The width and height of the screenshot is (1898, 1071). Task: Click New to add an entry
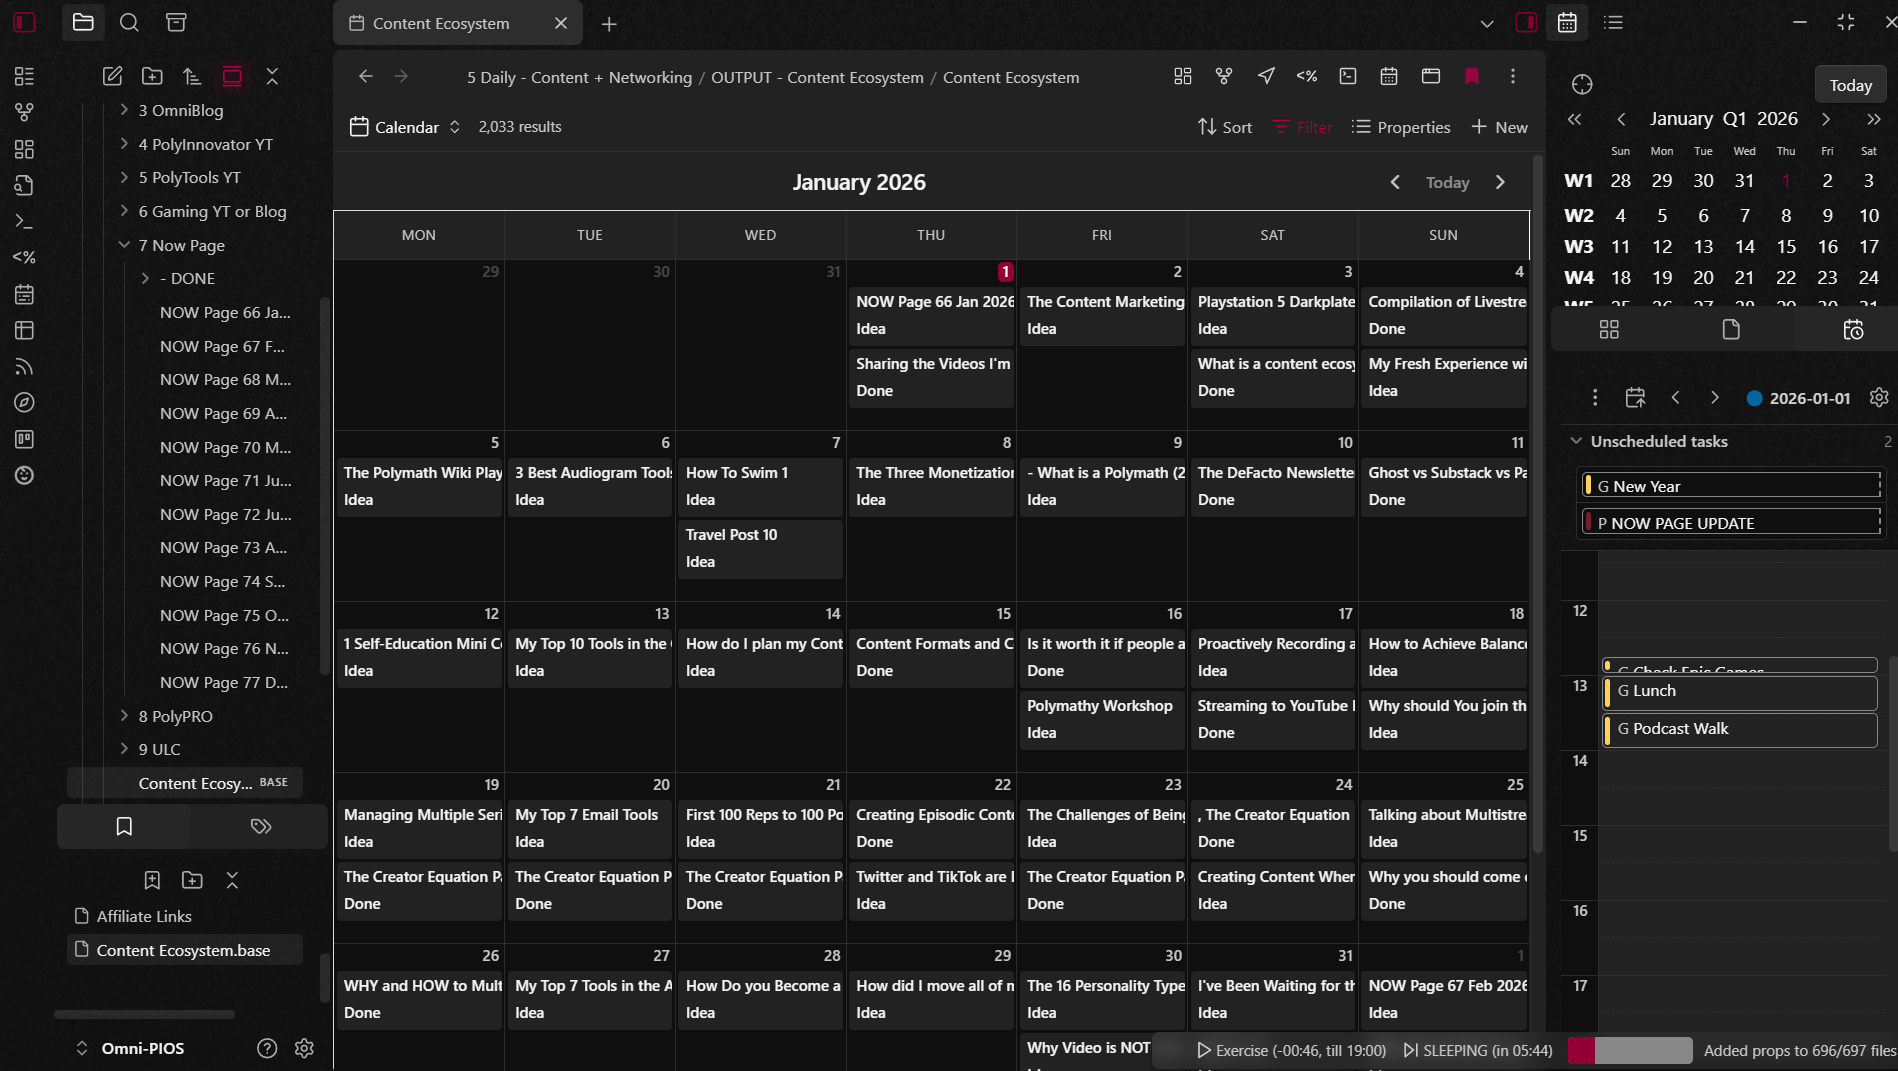(x=1499, y=127)
